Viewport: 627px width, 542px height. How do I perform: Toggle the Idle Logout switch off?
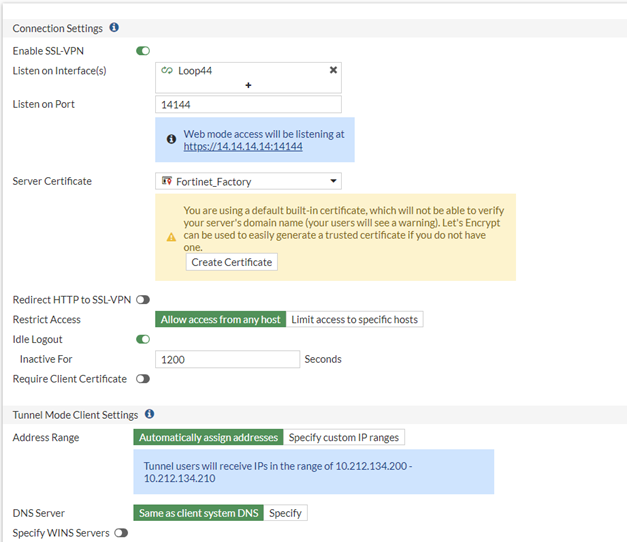click(143, 339)
